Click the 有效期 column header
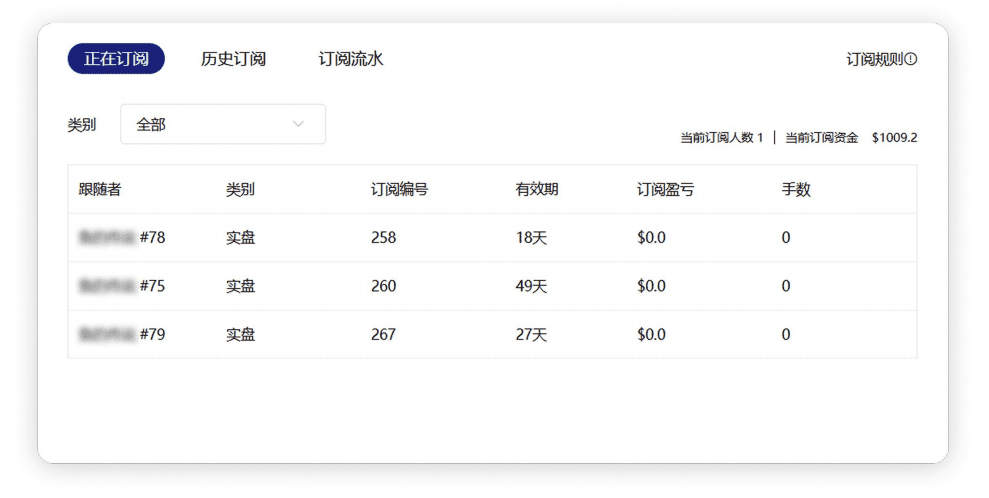Image resolution: width=989 pixels, height=498 pixels. click(x=537, y=189)
